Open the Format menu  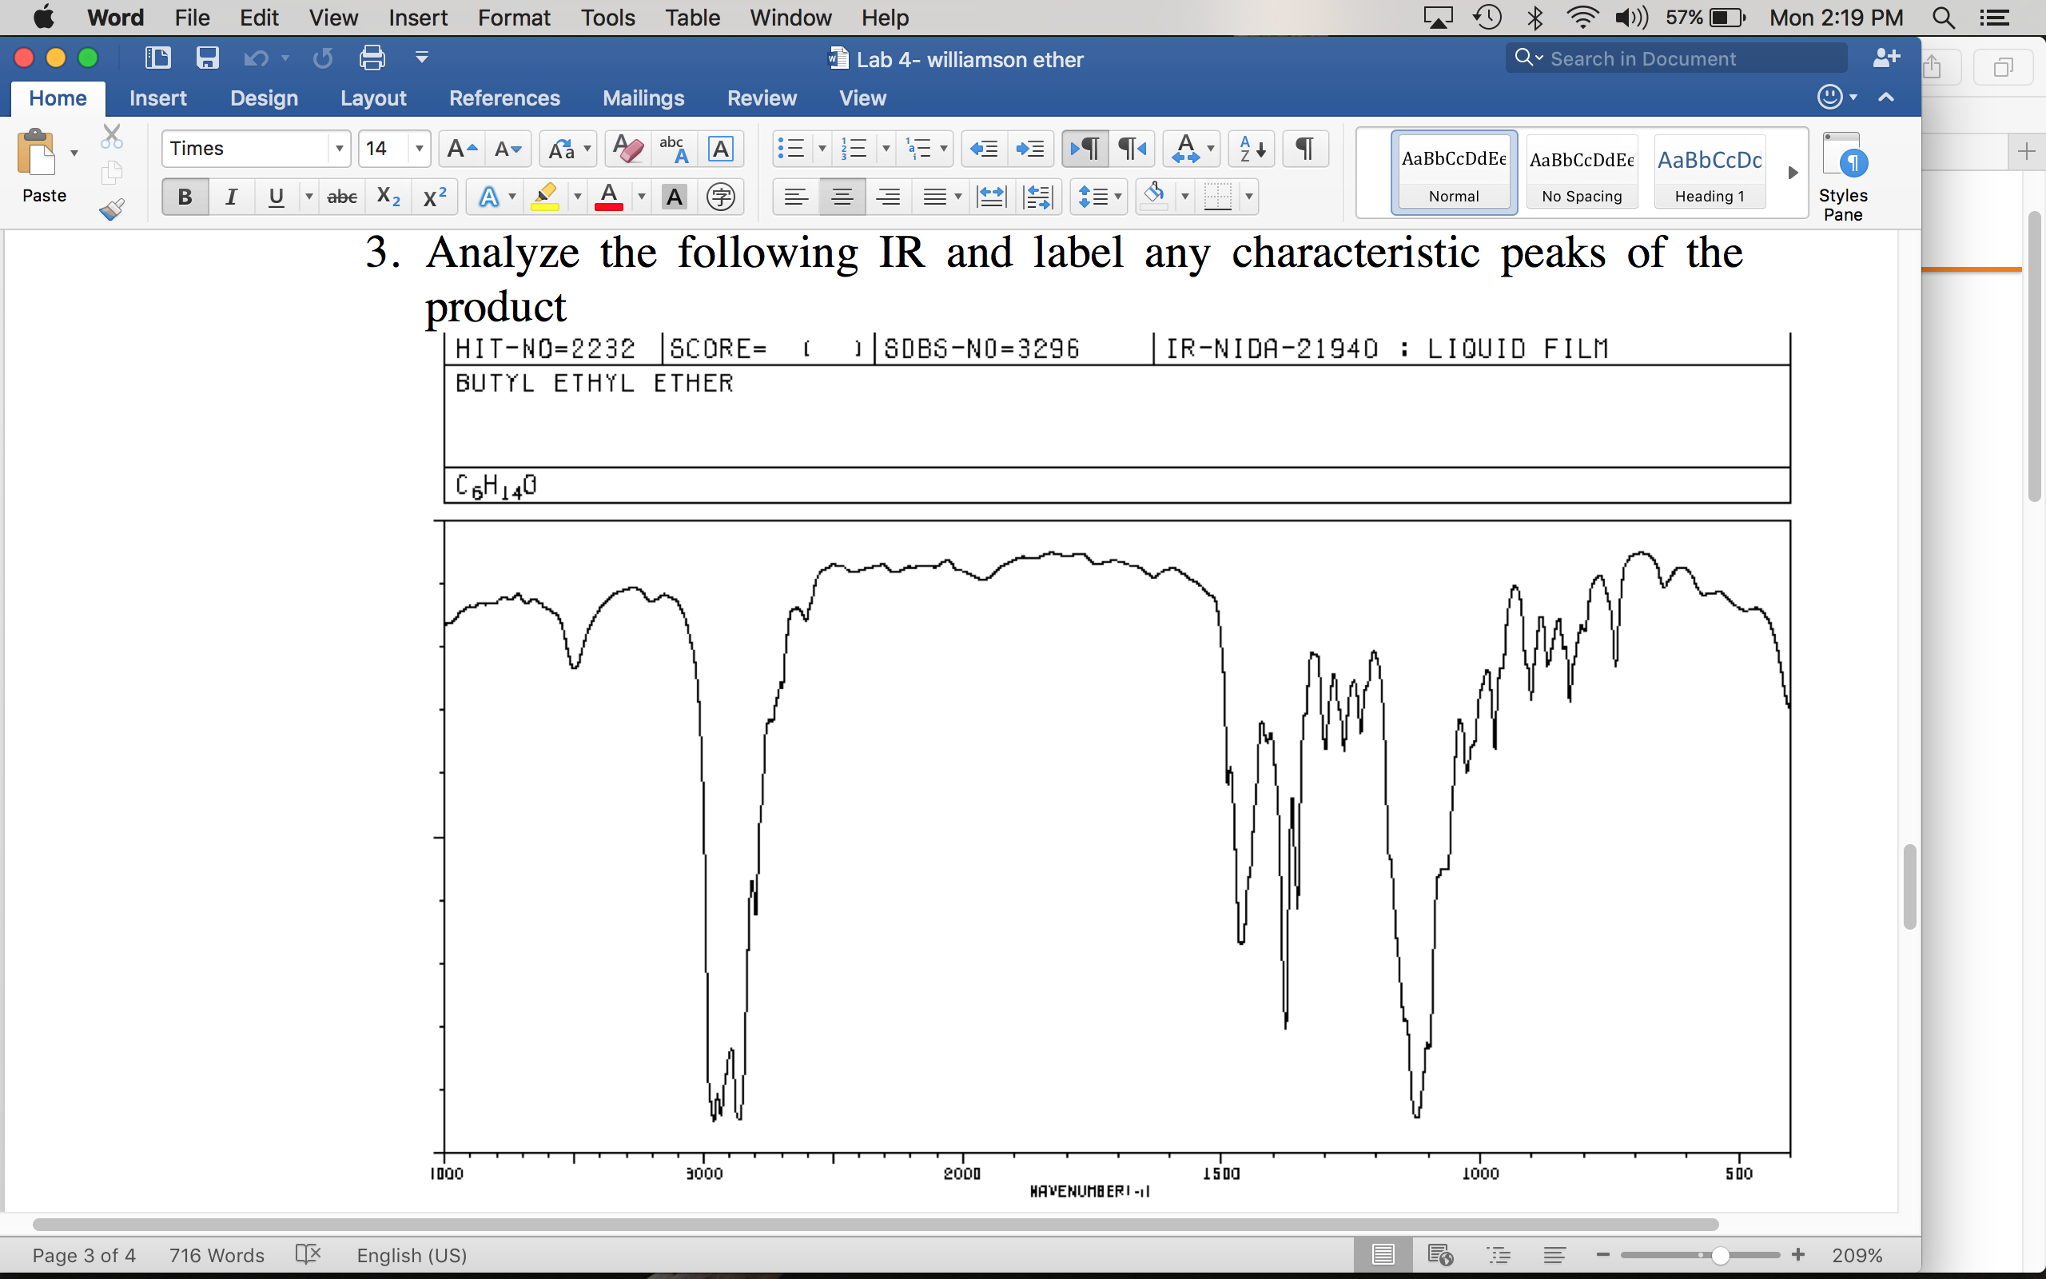point(513,17)
